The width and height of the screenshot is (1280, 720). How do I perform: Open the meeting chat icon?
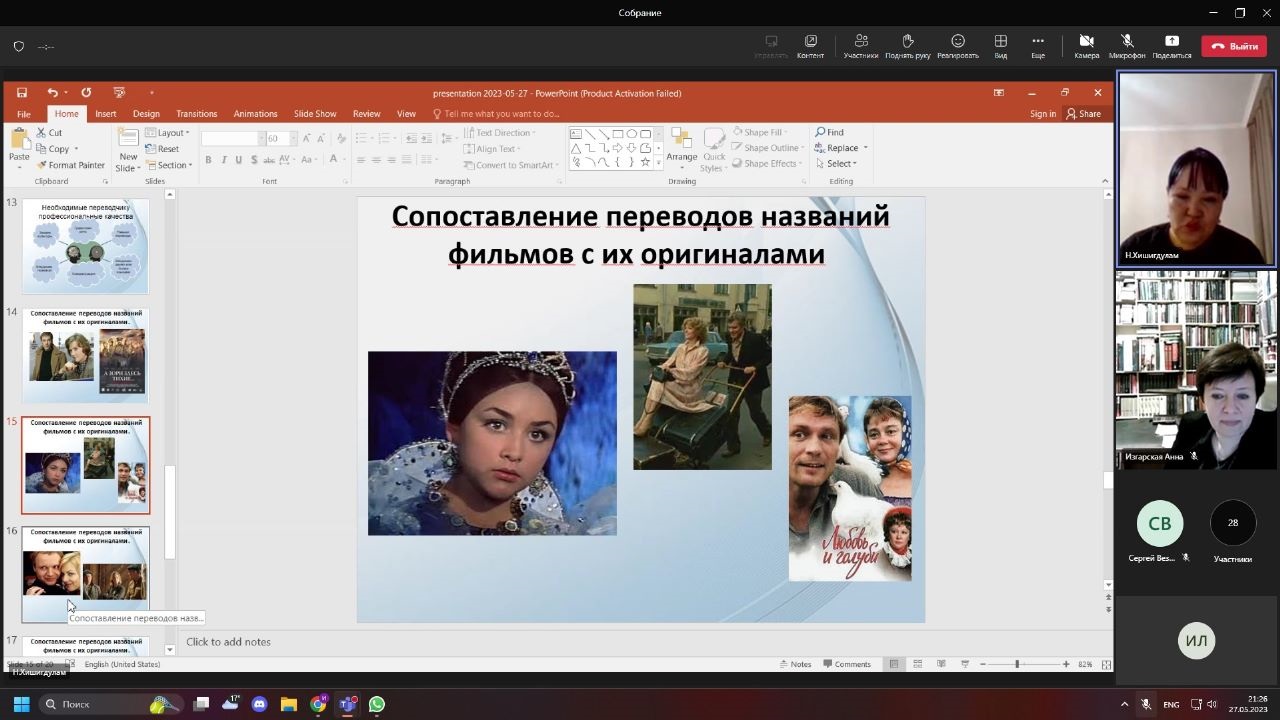pos(810,42)
